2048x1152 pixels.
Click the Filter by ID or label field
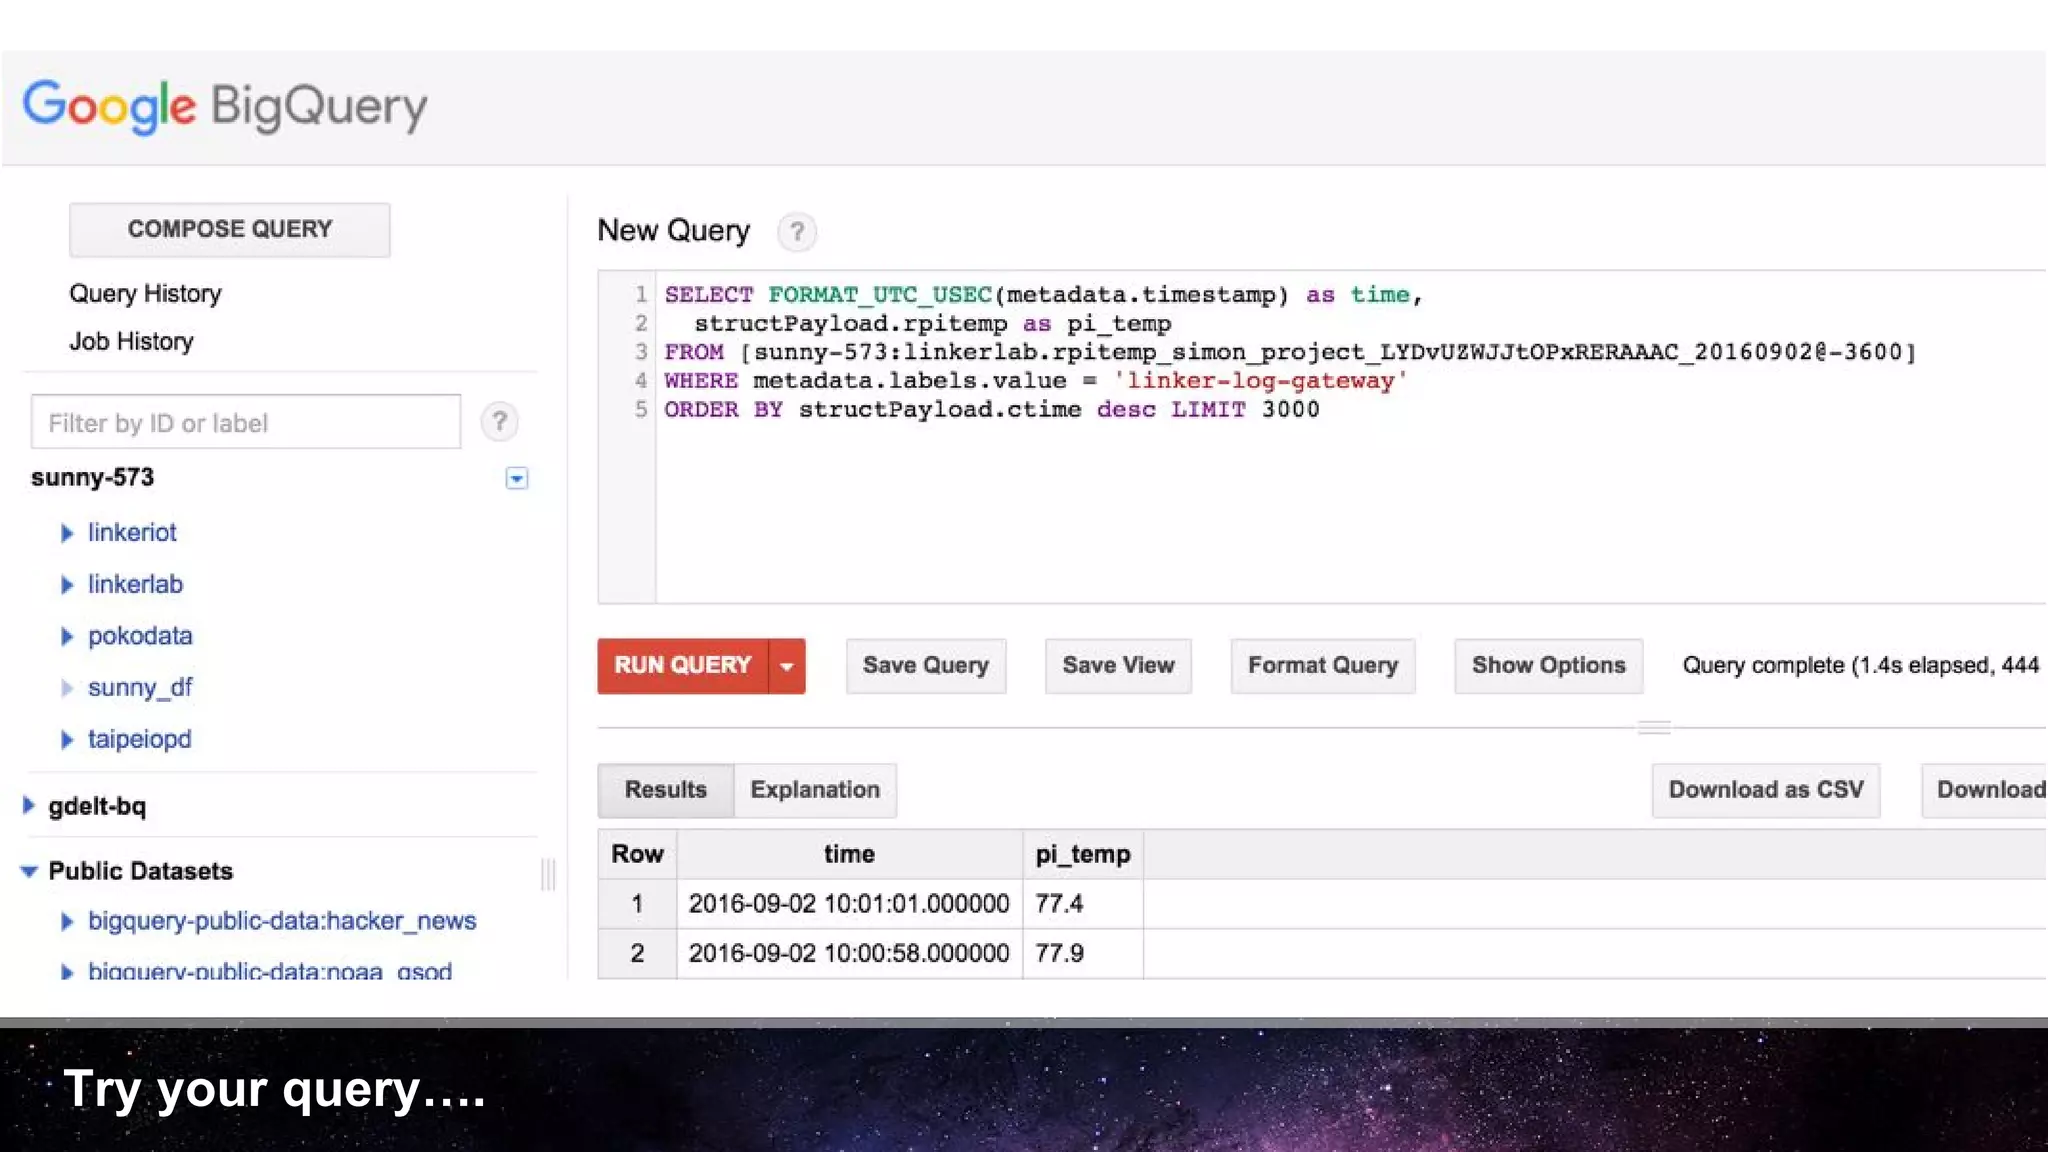pos(245,423)
